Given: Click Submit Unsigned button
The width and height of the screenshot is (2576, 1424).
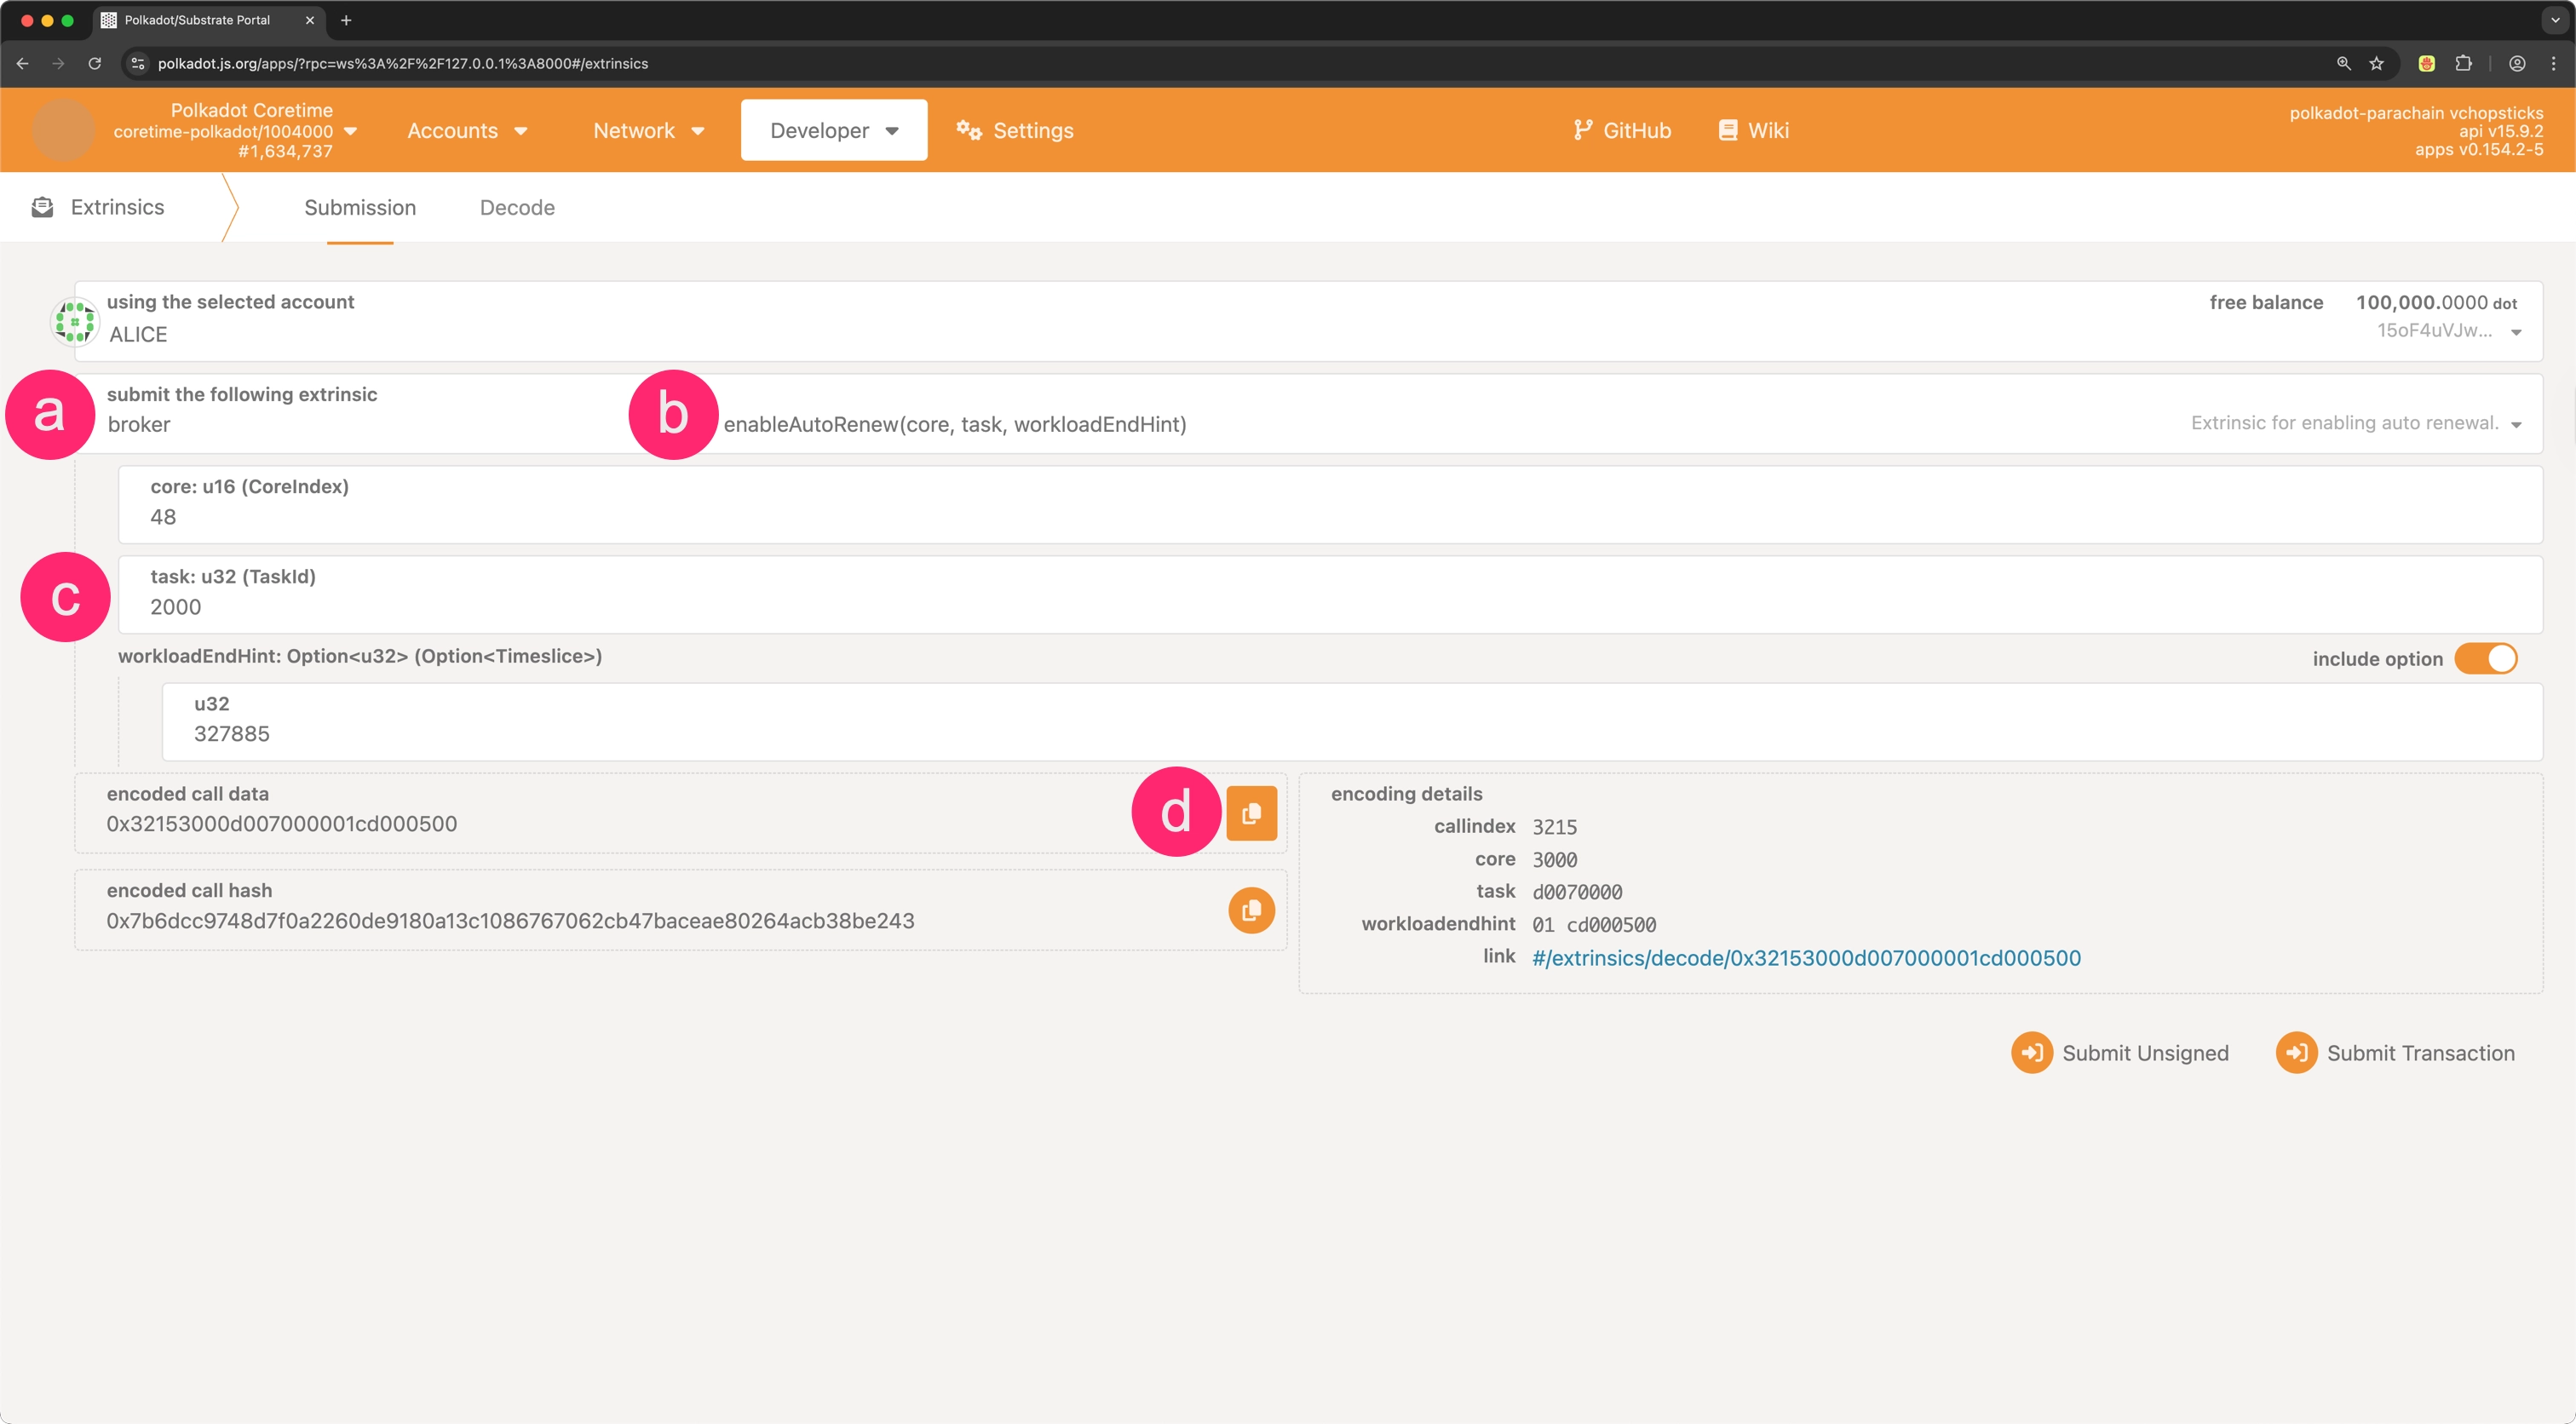Looking at the screenshot, I should [2120, 1053].
